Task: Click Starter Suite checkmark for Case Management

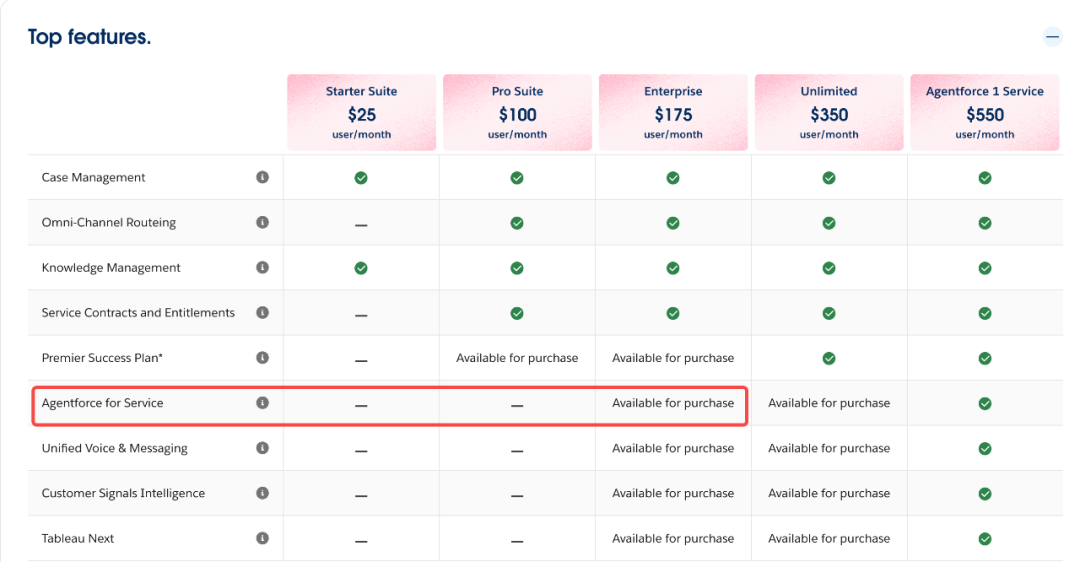Action: [361, 178]
